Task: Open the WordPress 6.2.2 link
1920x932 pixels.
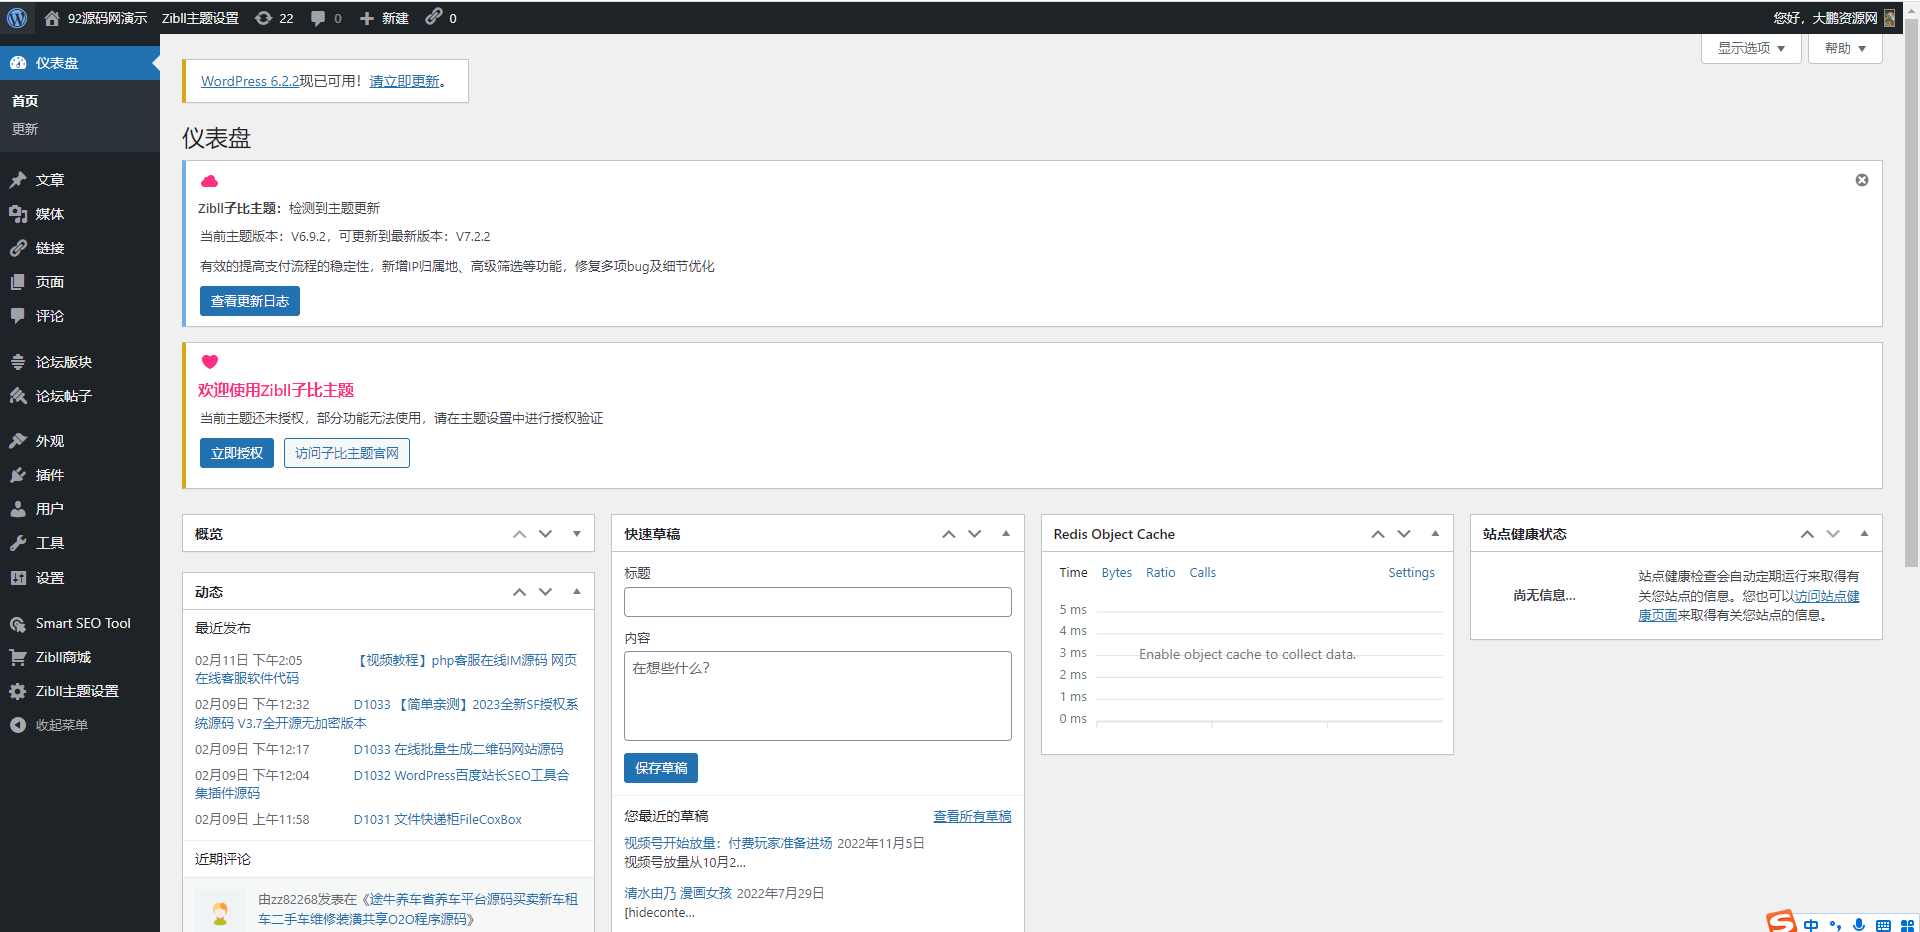Action: [x=250, y=81]
